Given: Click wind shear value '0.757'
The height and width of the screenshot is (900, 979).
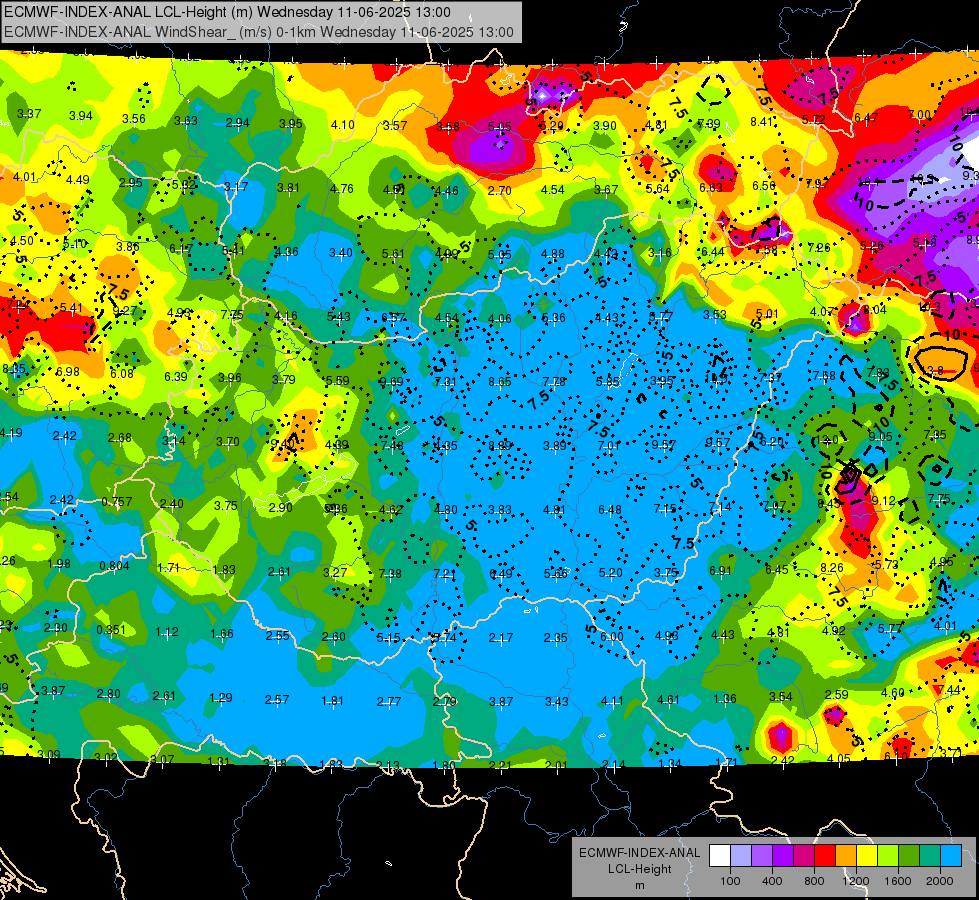Looking at the screenshot, I should pos(117,502).
